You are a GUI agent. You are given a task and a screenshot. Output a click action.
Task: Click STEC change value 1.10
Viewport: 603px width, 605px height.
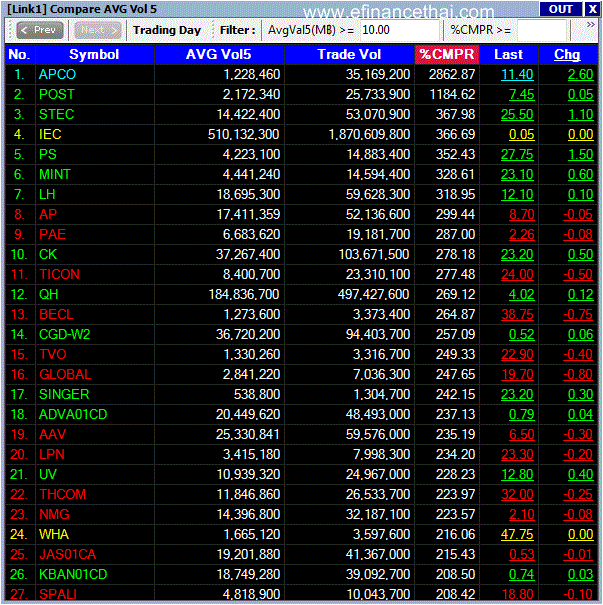pyautogui.click(x=580, y=114)
